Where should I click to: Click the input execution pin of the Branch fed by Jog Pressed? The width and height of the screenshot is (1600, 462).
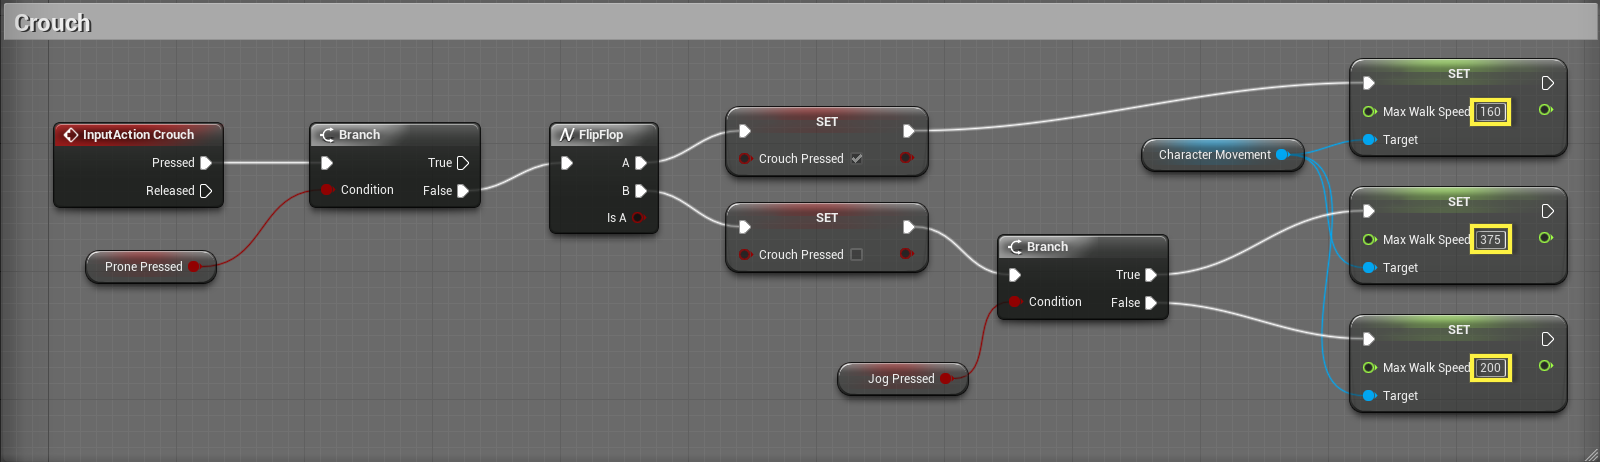pos(1015,275)
